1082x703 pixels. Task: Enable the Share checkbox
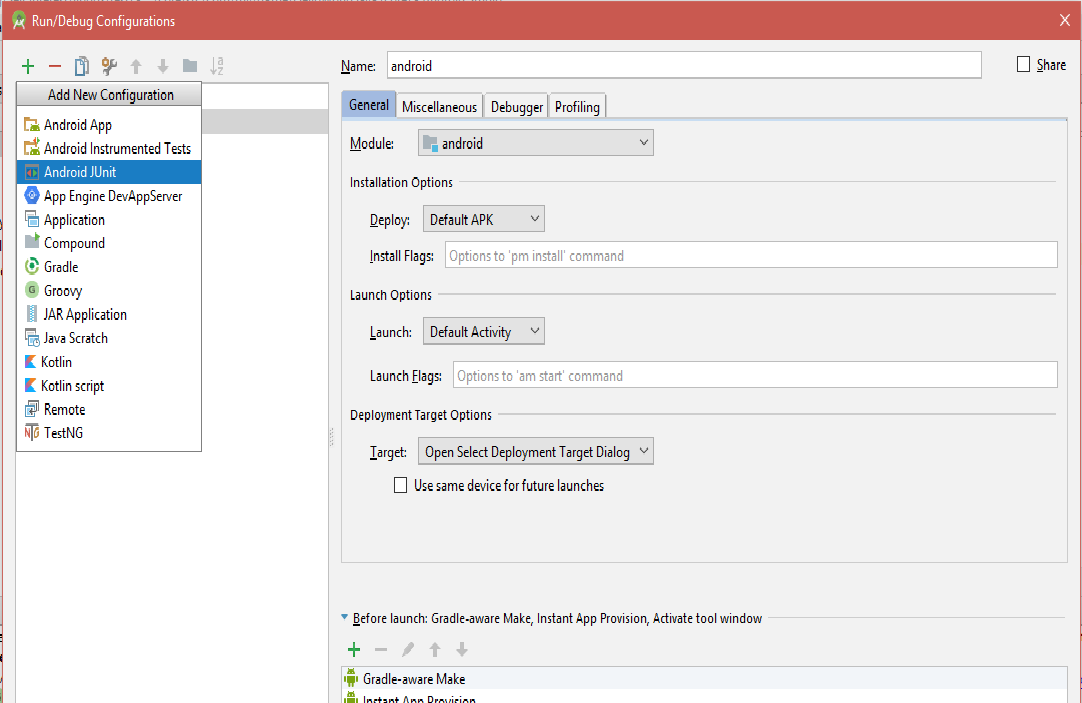click(1022, 64)
